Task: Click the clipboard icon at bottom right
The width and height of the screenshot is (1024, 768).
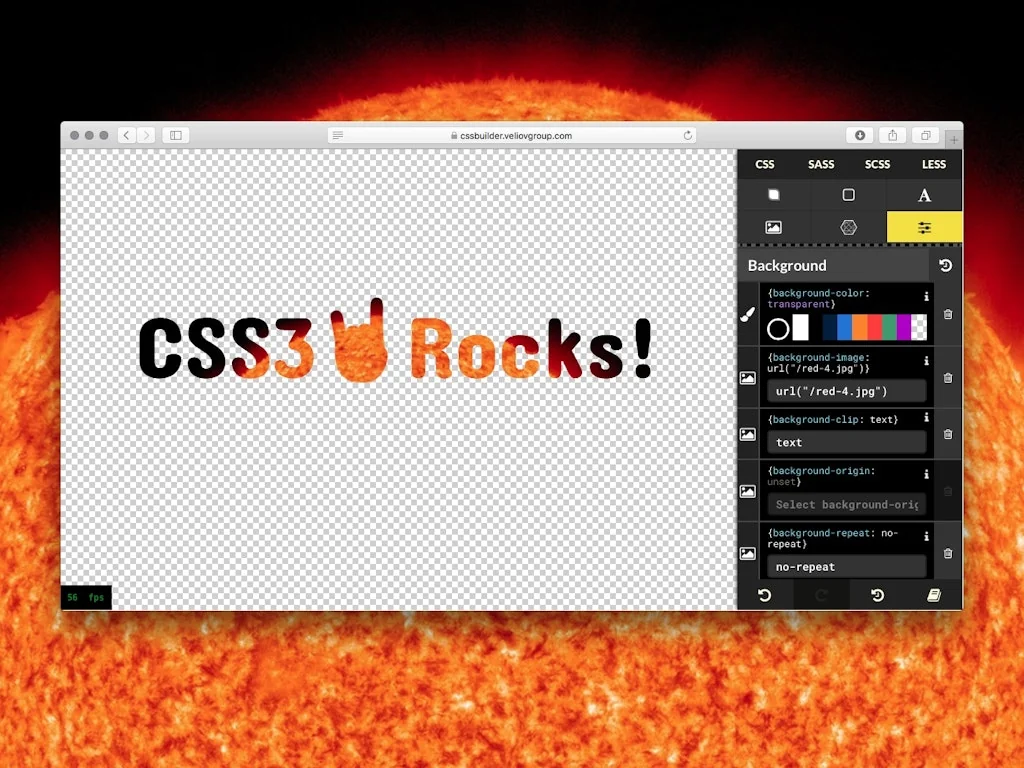Action: [934, 595]
